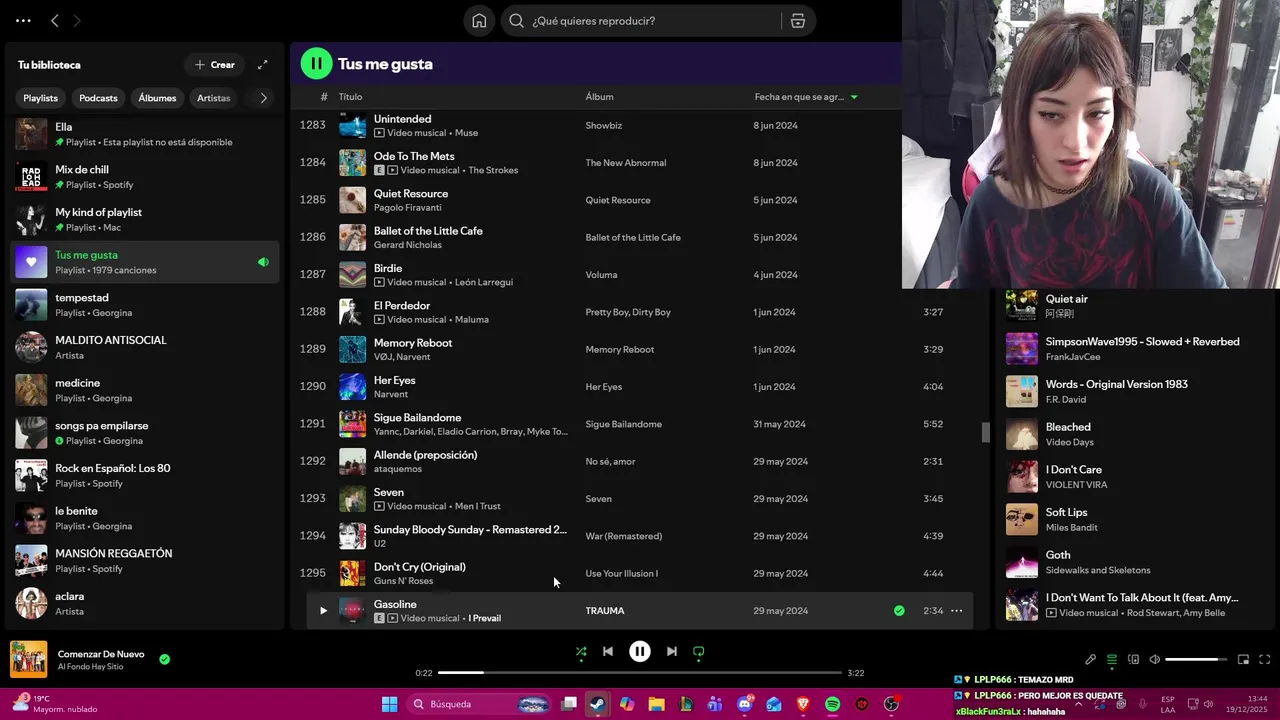This screenshot has height=720, width=1280.
Task: Open León Larregui artist link
Action: pyautogui.click(x=484, y=282)
